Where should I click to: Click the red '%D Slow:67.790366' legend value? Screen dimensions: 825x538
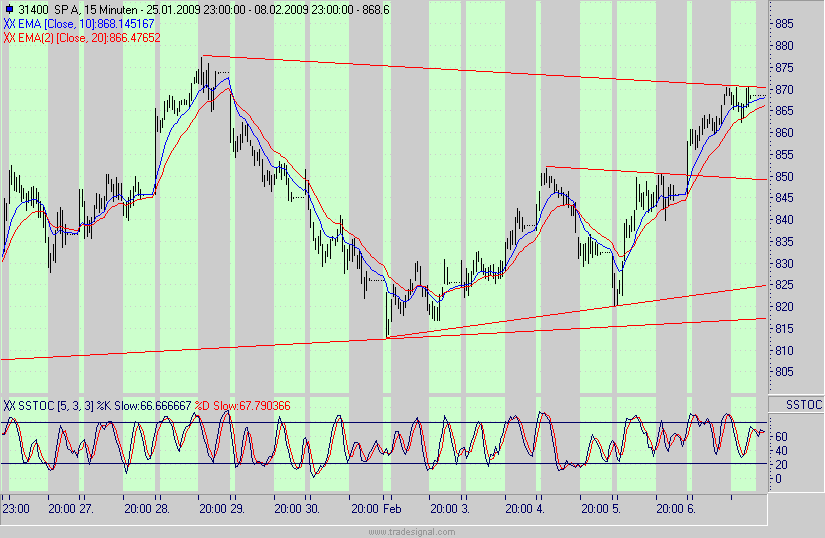coord(243,405)
